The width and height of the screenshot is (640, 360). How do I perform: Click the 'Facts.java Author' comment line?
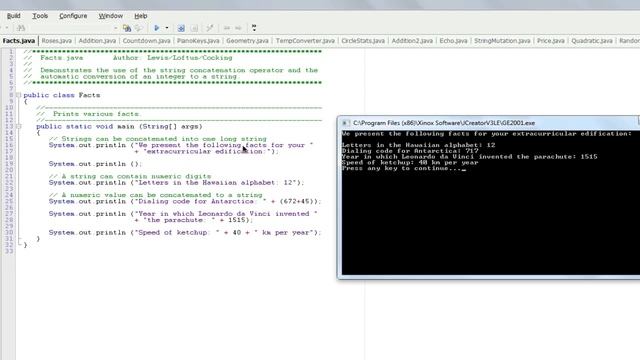tap(128, 58)
